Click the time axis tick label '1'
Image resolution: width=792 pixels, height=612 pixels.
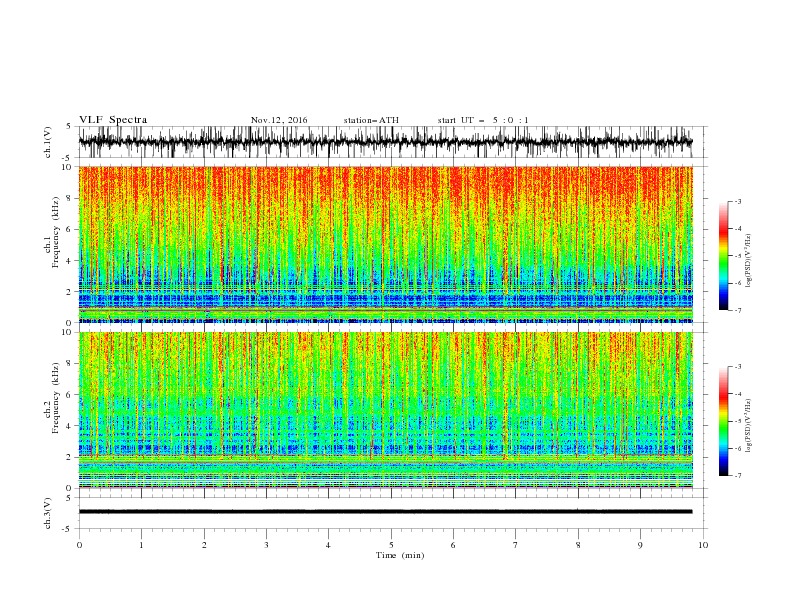[141, 545]
